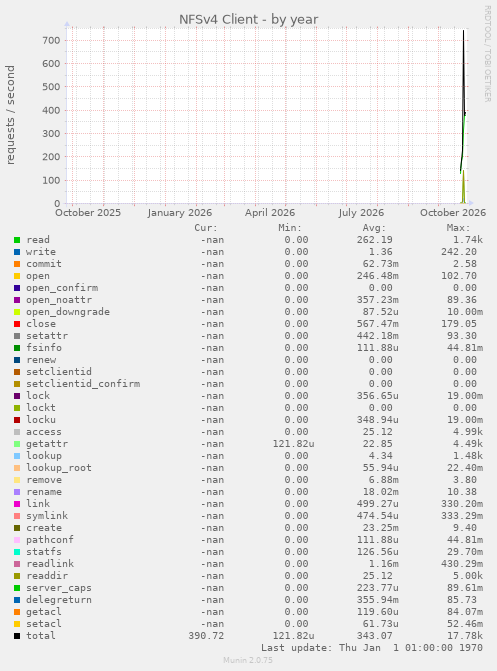
Task: Click the 100 y-axis tick label
Action: tap(51, 180)
